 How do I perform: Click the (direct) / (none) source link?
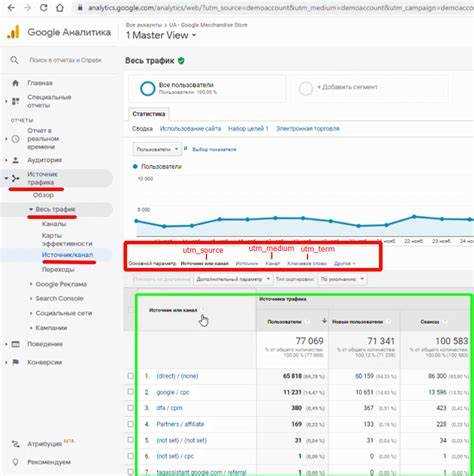pyautogui.click(x=177, y=376)
